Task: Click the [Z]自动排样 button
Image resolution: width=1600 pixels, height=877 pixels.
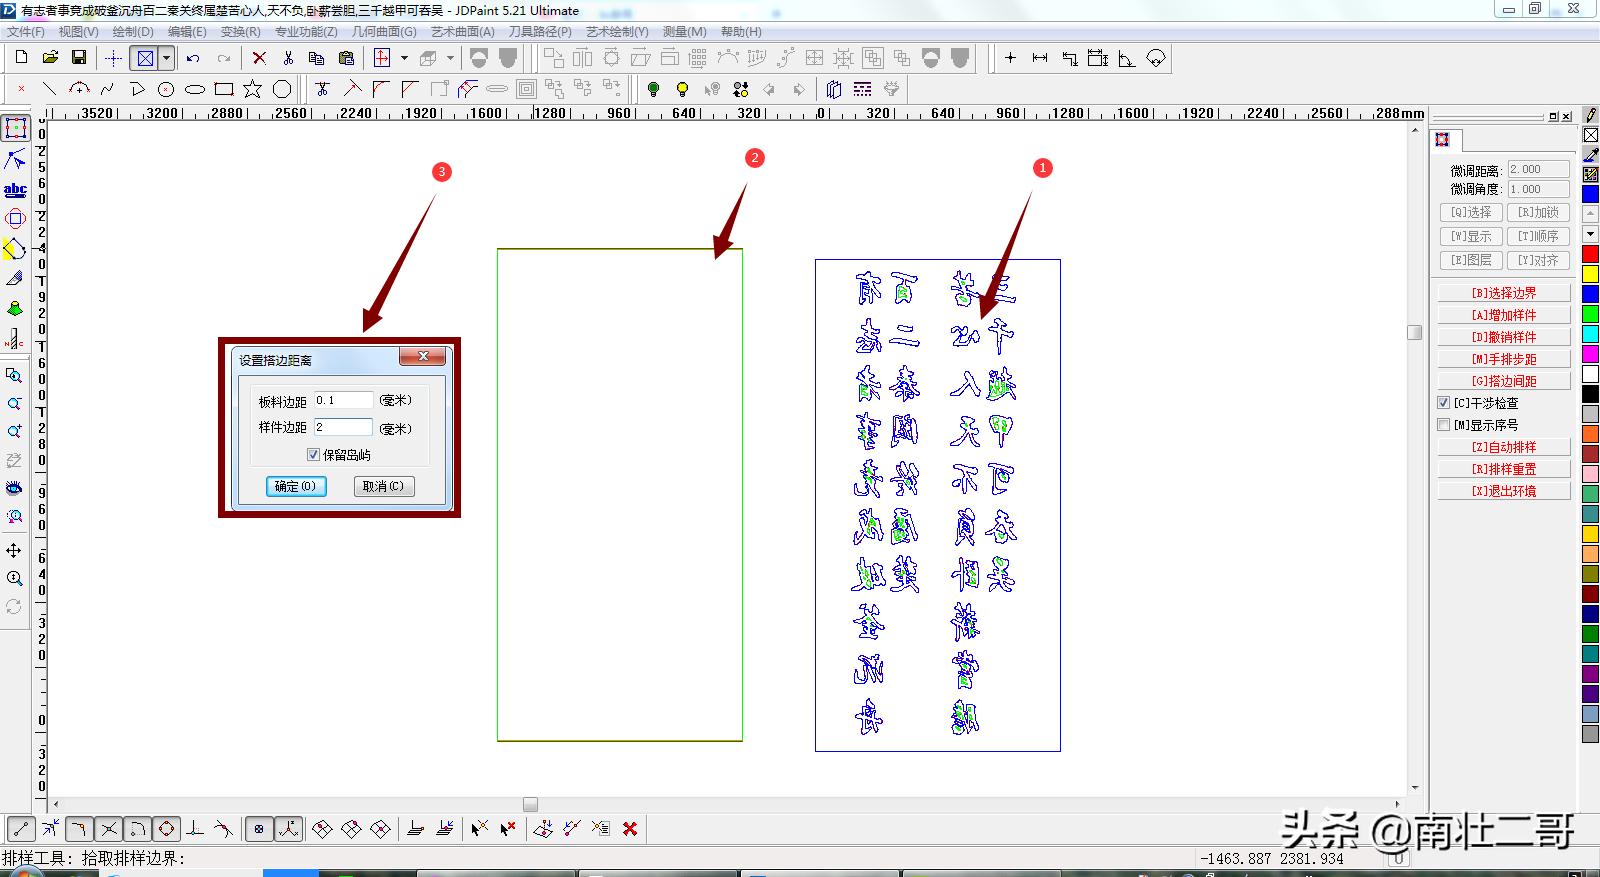Action: tap(1503, 447)
